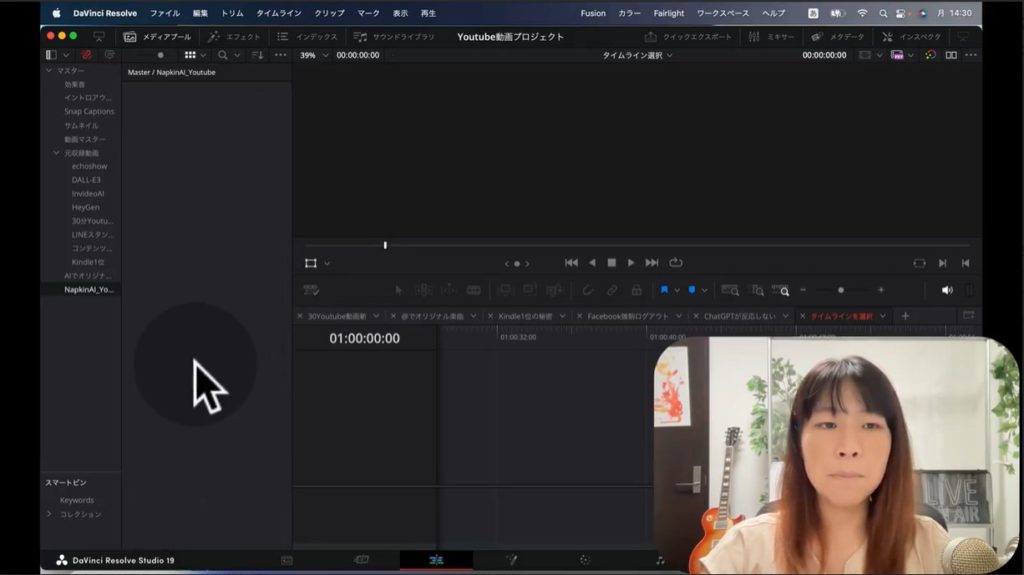
Task: Open the Fairlight page music note icon
Action: [659, 560]
